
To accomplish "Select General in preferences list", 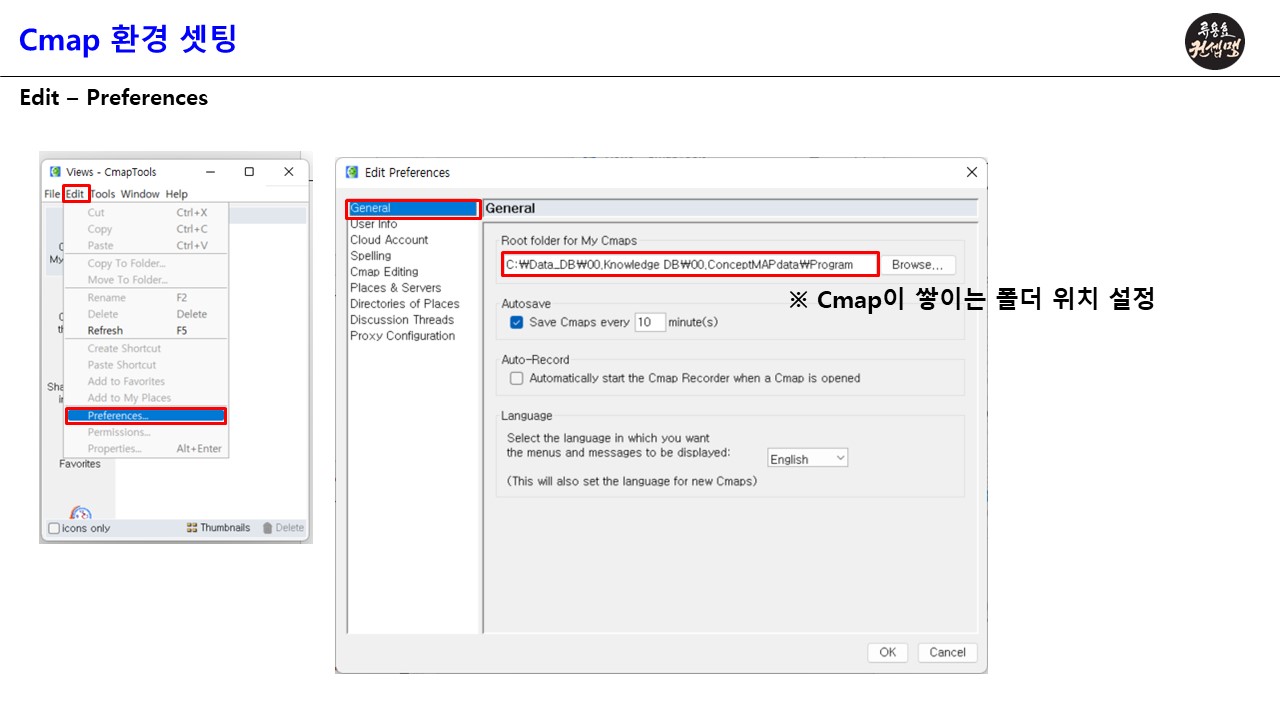I will click(413, 208).
